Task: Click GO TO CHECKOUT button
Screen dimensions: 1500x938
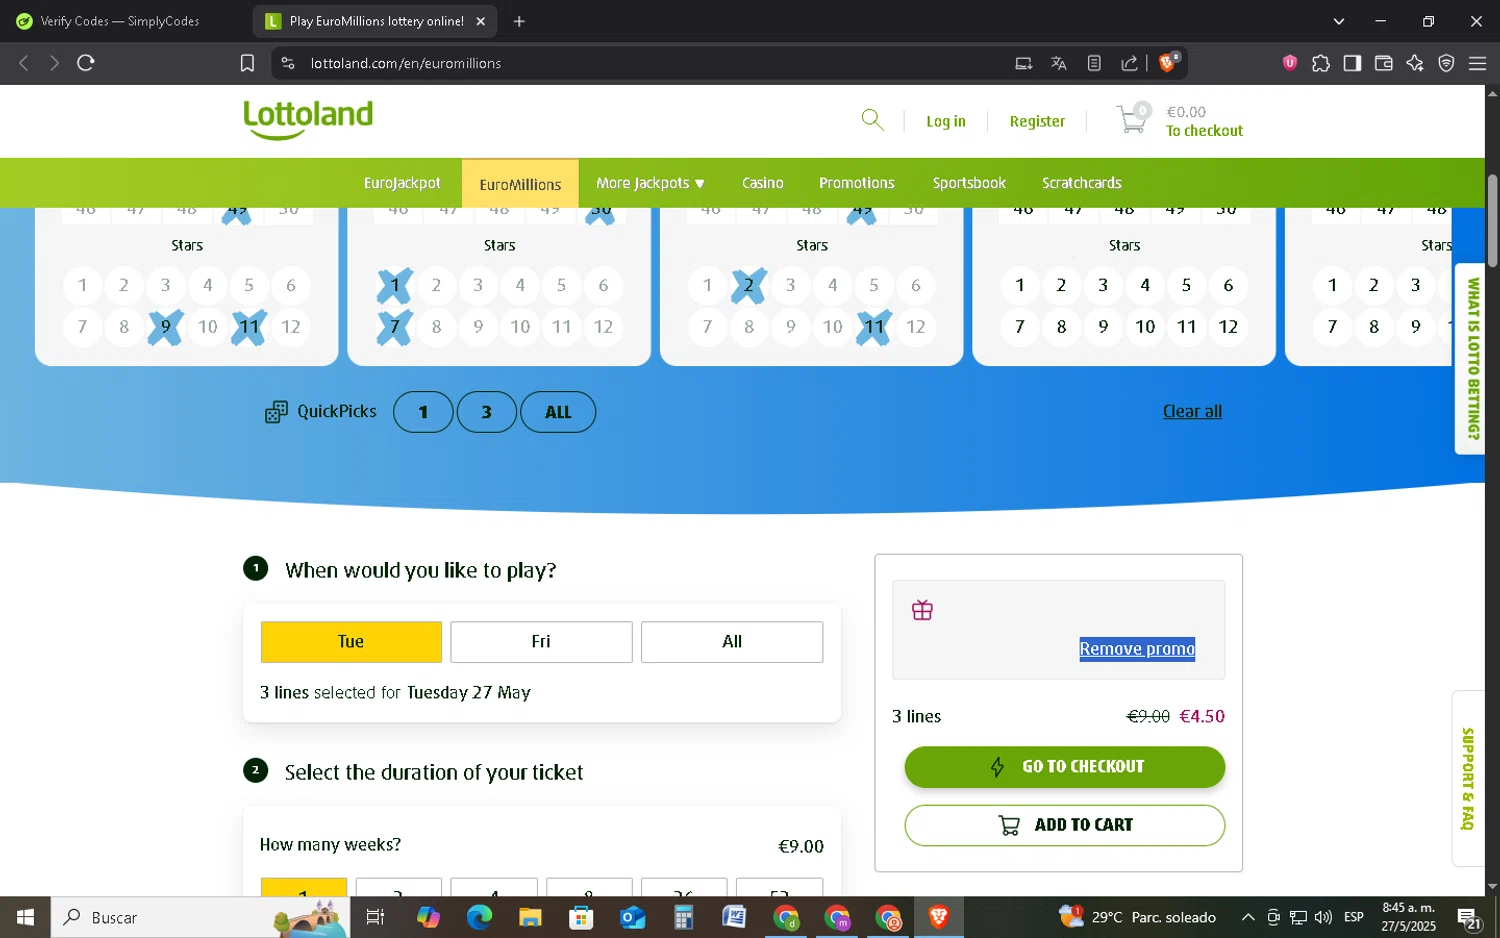Action: click(1065, 767)
